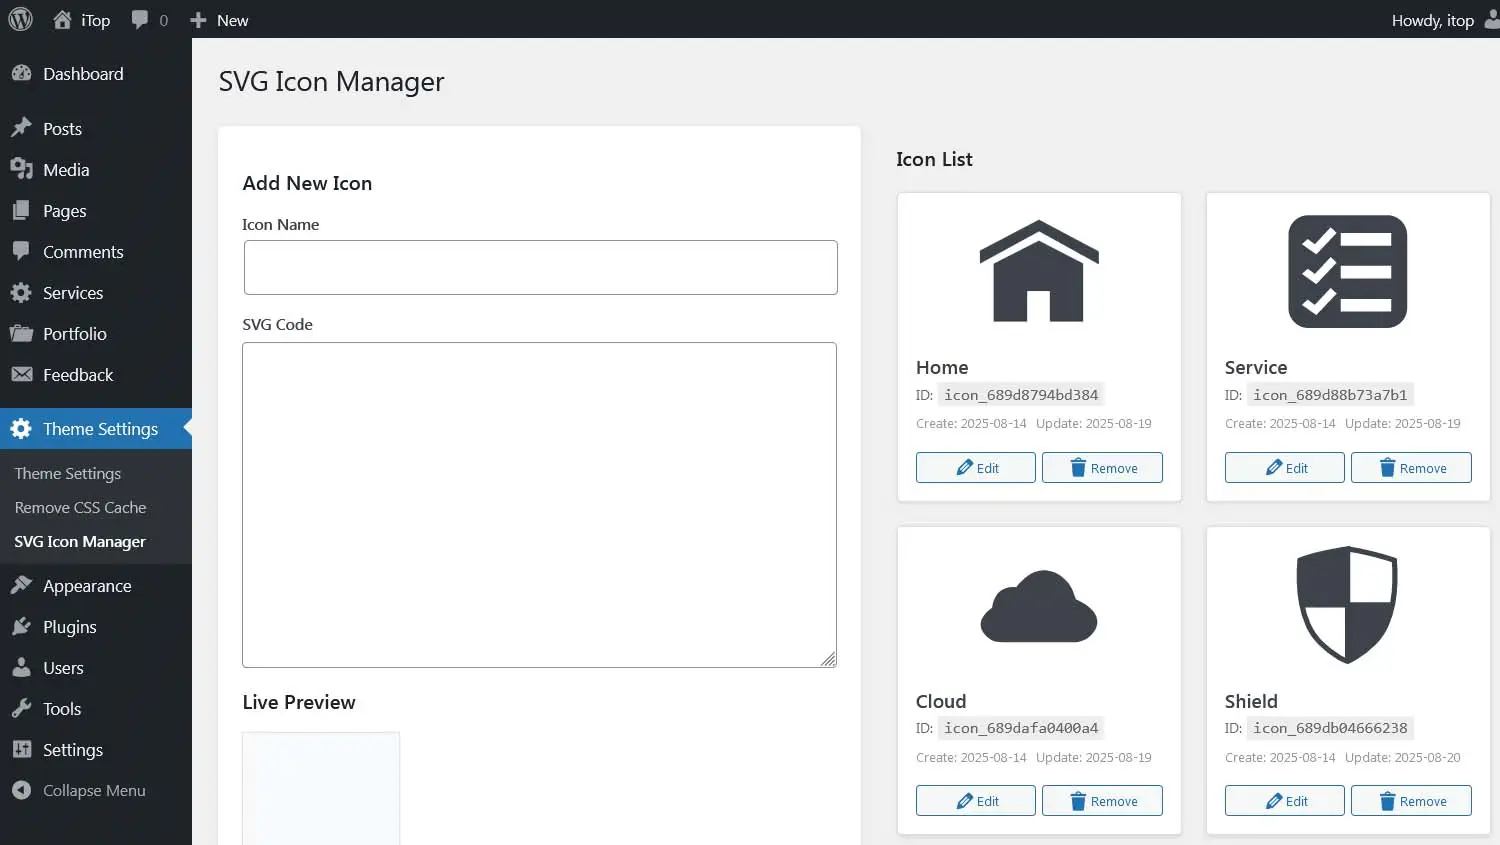The width and height of the screenshot is (1500, 845).
Task: Click the ID icon_689db04666238 text
Action: click(x=1330, y=728)
